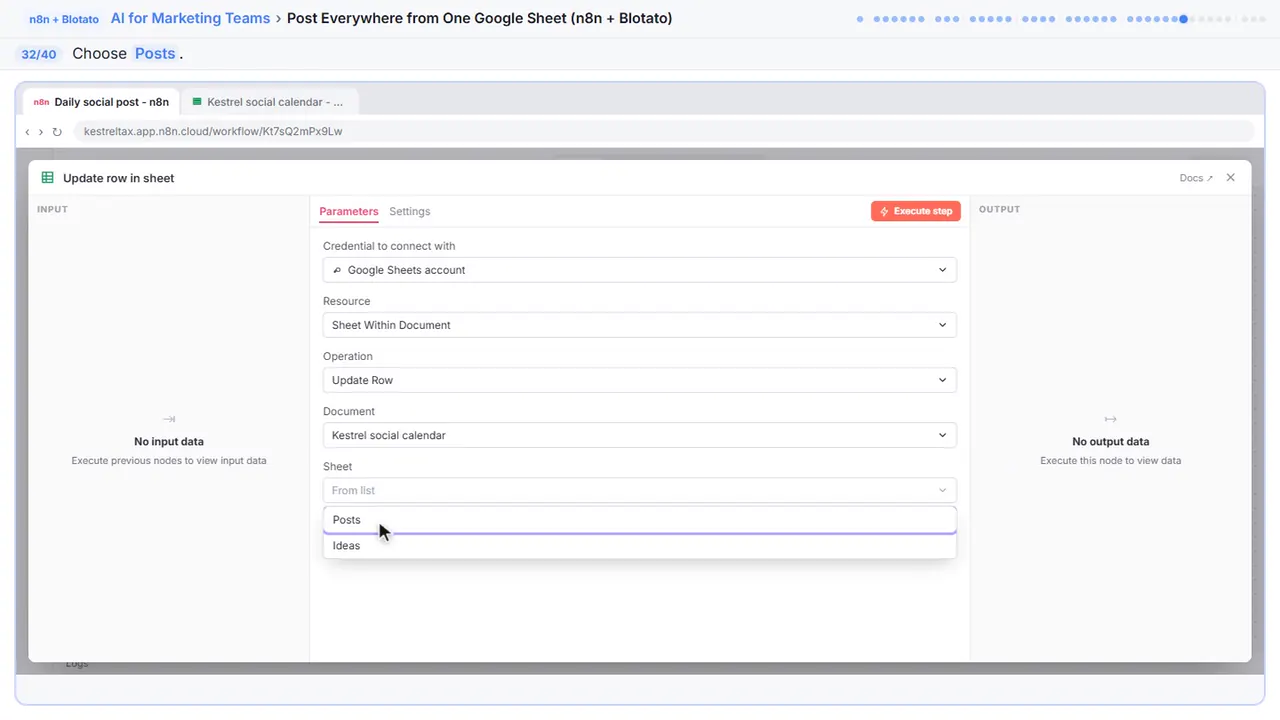1280x720 pixels.
Task: Click the n8n favicon on the first tab
Action: coord(41,102)
